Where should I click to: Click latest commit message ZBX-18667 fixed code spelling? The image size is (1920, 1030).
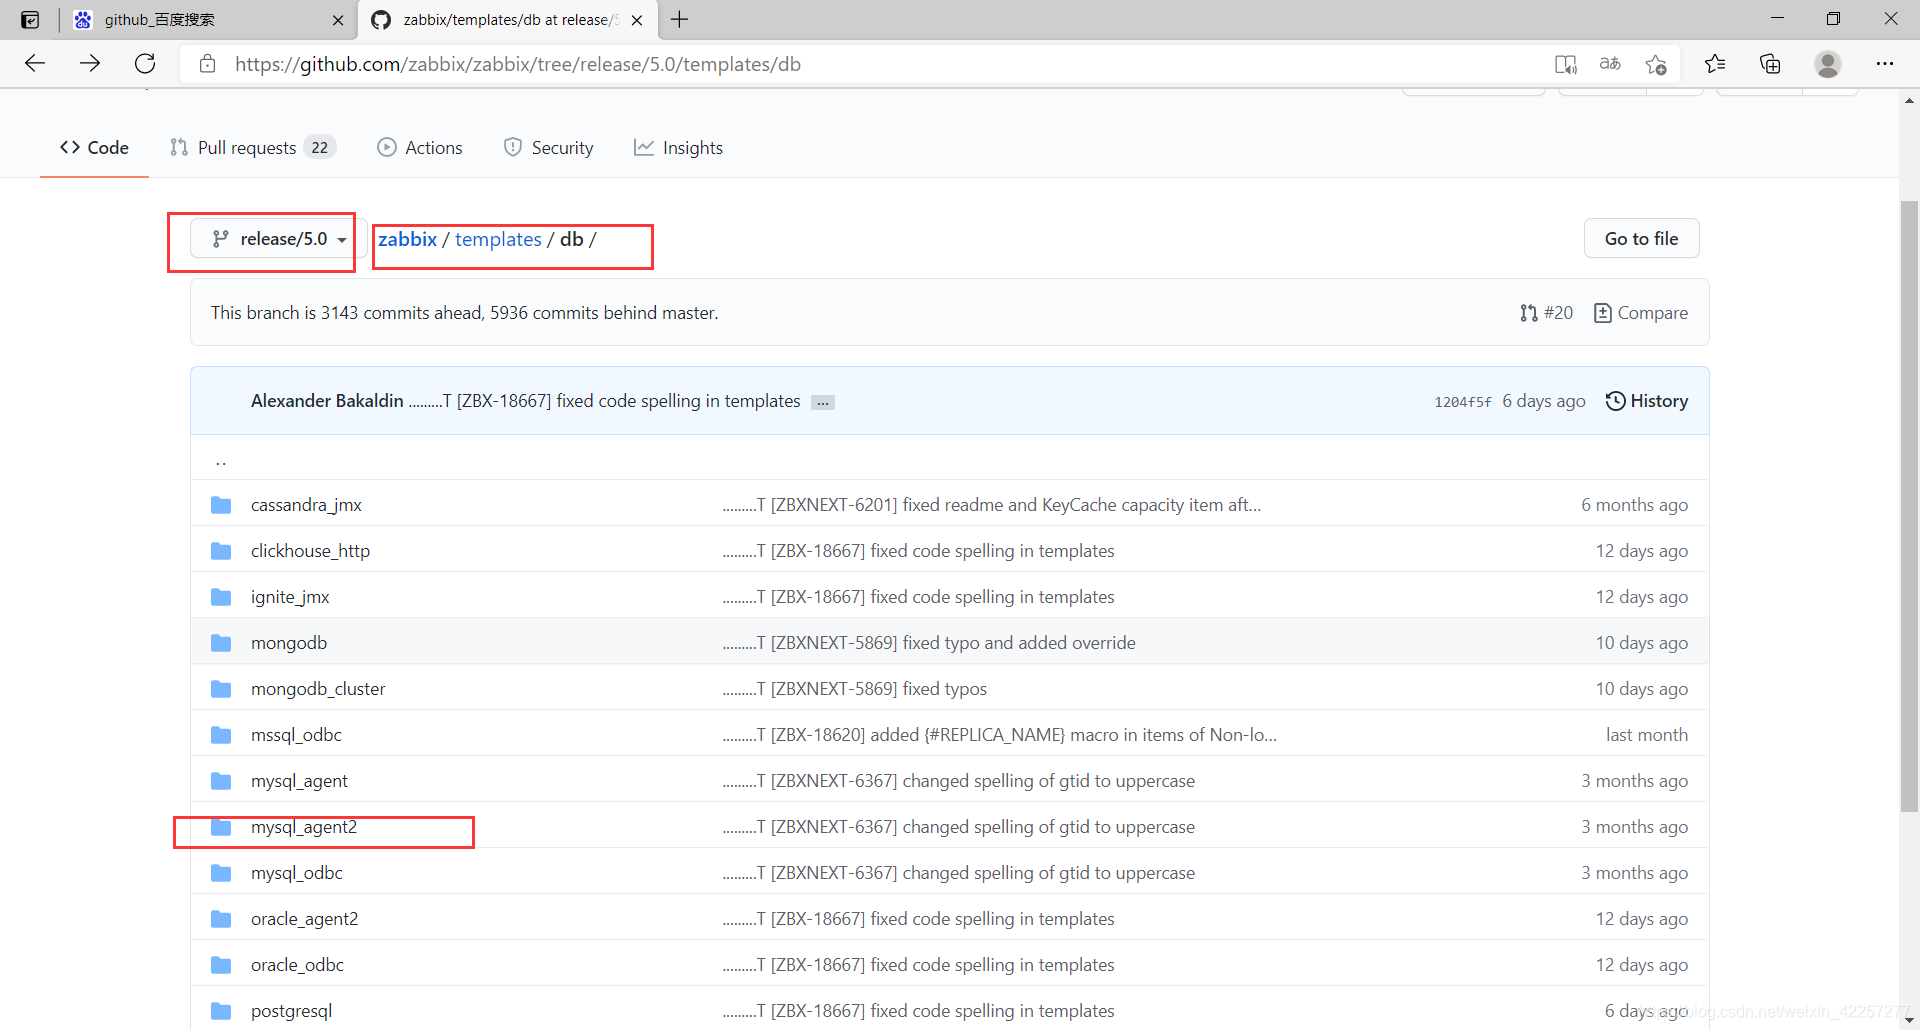point(605,401)
